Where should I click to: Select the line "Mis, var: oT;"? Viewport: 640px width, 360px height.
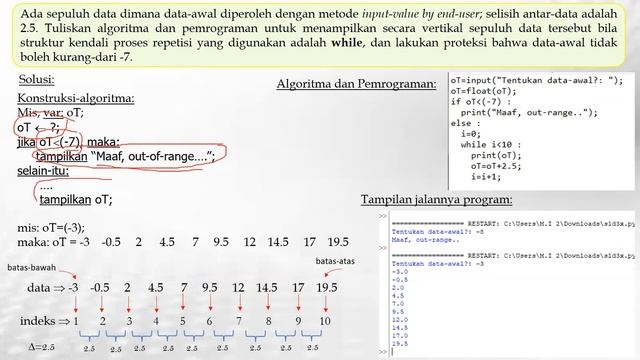click(50, 112)
